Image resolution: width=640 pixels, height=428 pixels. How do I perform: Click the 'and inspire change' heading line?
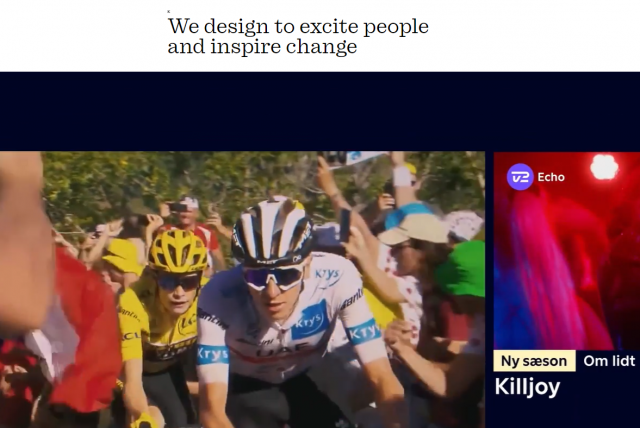click(262, 47)
